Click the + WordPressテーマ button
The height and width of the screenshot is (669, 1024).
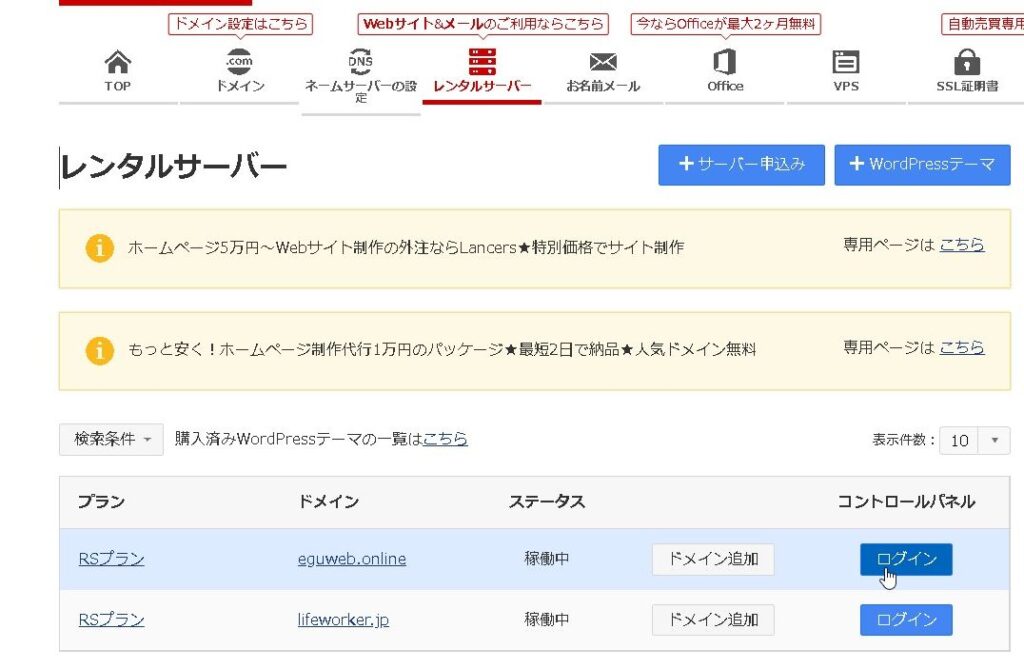pos(922,165)
